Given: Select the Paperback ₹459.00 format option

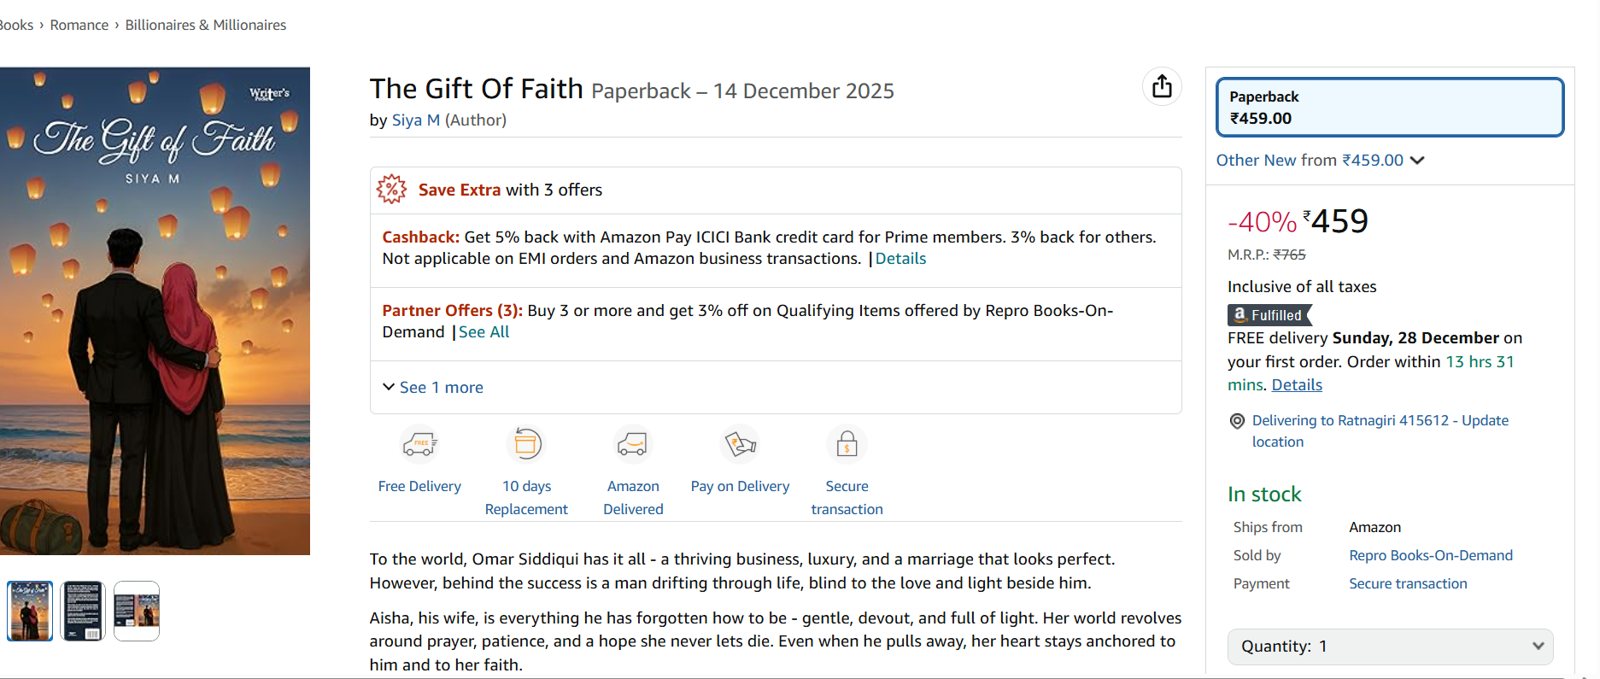Looking at the screenshot, I should pos(1389,107).
